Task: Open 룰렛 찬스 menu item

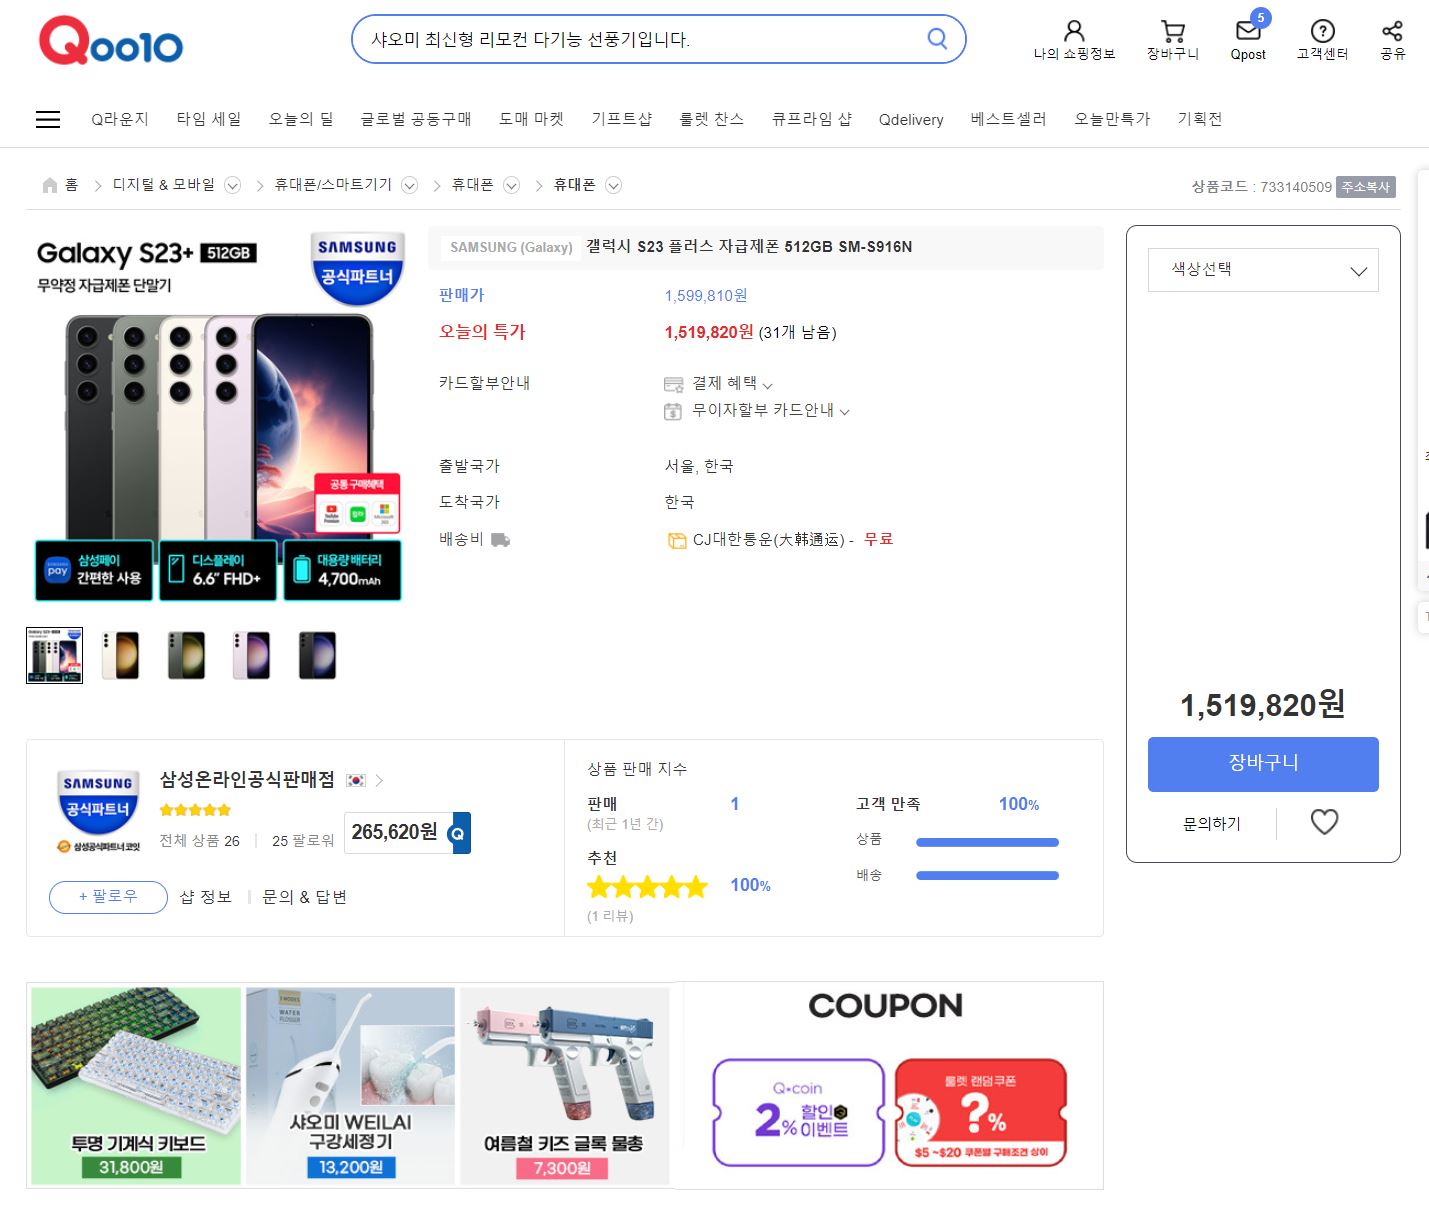Action: click(712, 119)
